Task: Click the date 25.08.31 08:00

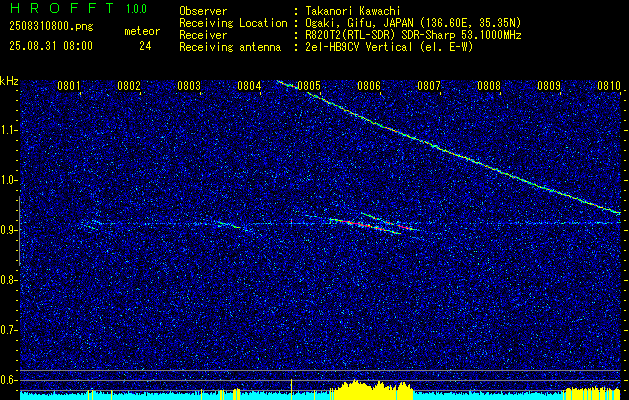Action: click(x=51, y=46)
